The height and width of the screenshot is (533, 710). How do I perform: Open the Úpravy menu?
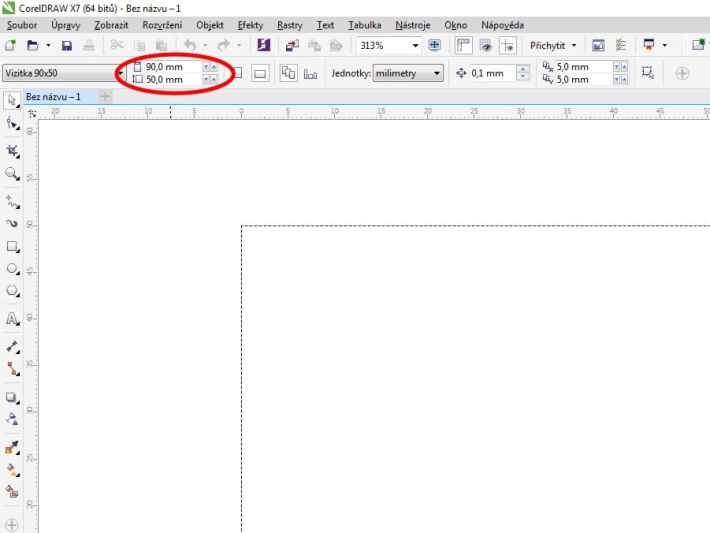click(x=66, y=25)
